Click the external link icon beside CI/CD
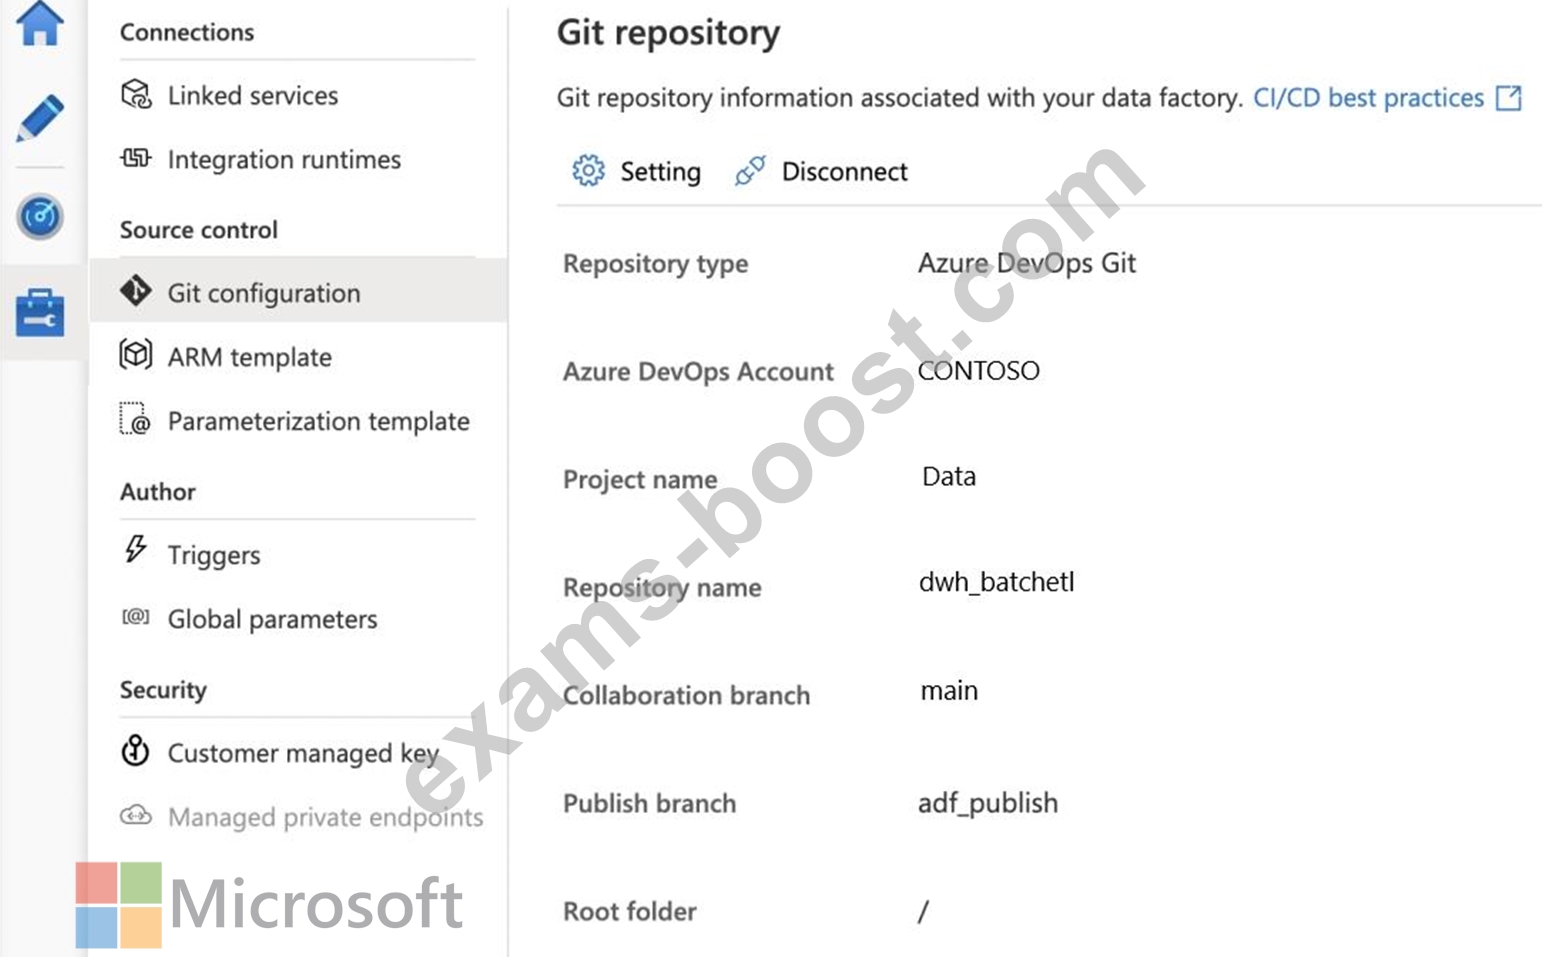1542x957 pixels. click(1508, 98)
